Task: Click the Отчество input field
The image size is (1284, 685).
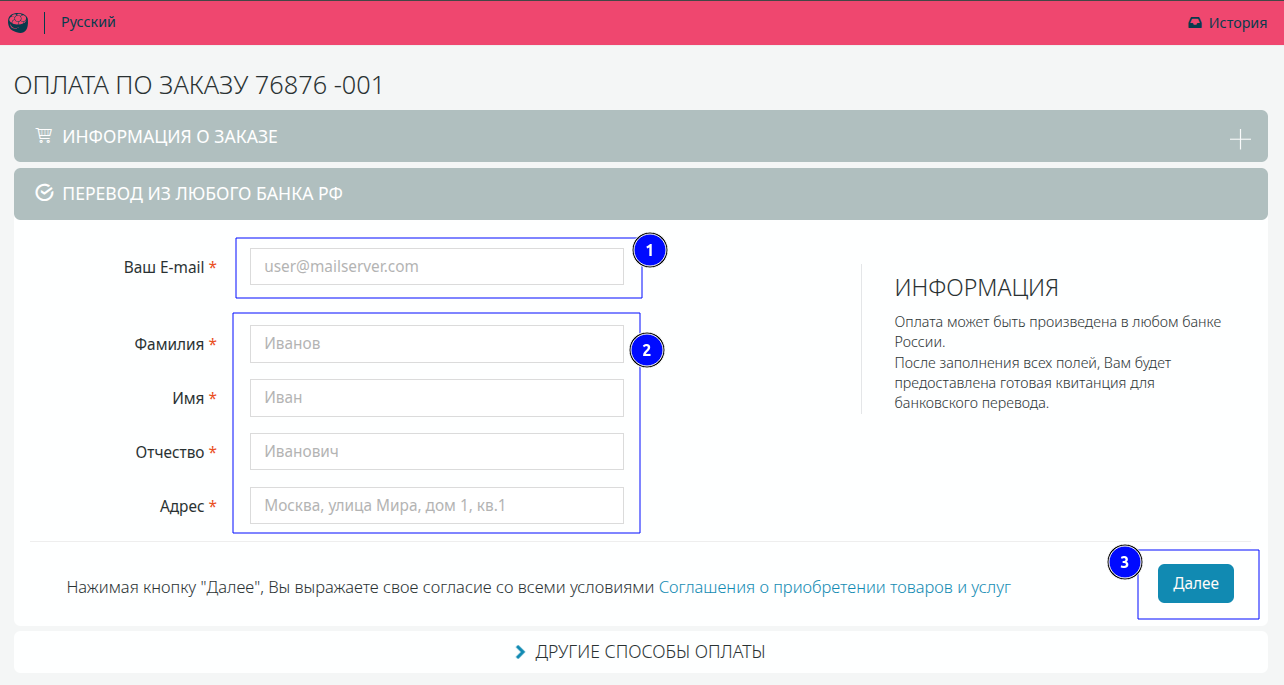Action: [x=436, y=452]
